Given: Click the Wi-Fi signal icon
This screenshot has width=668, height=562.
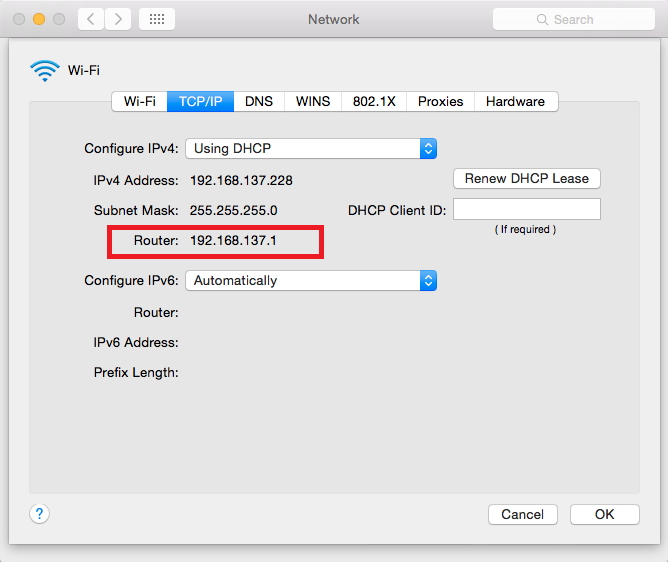Looking at the screenshot, I should (x=45, y=70).
